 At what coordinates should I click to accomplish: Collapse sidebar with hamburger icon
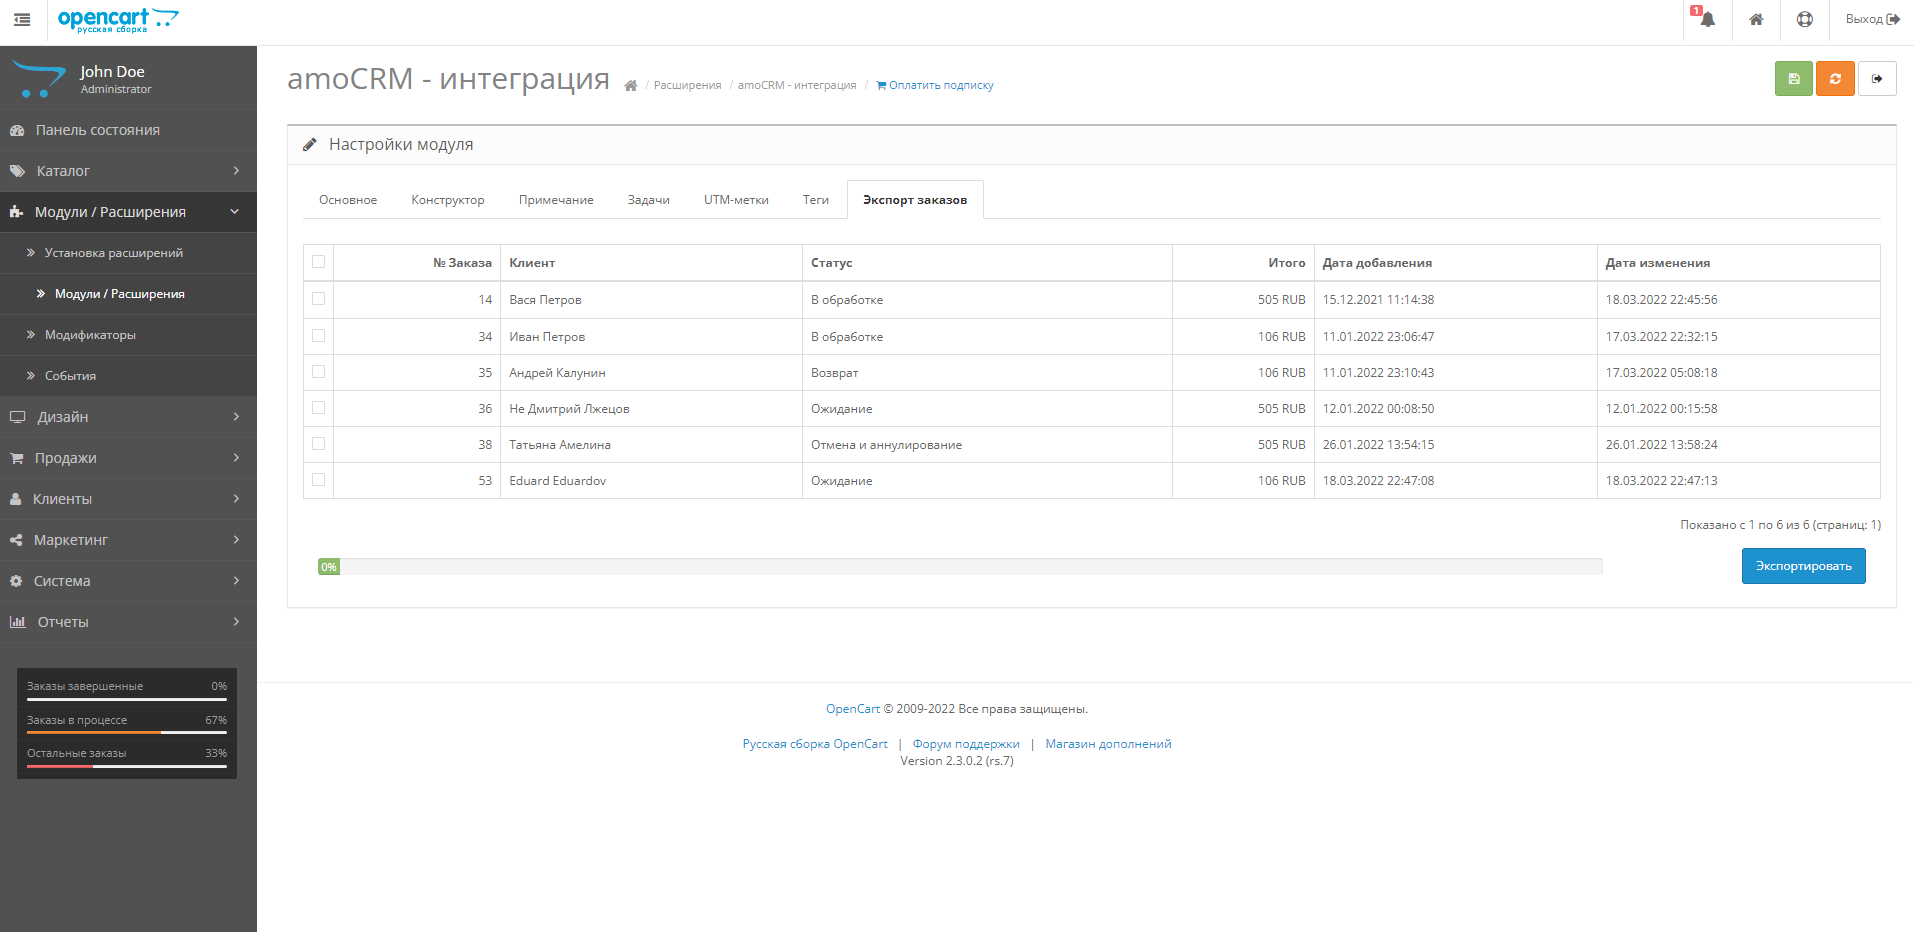(21, 20)
